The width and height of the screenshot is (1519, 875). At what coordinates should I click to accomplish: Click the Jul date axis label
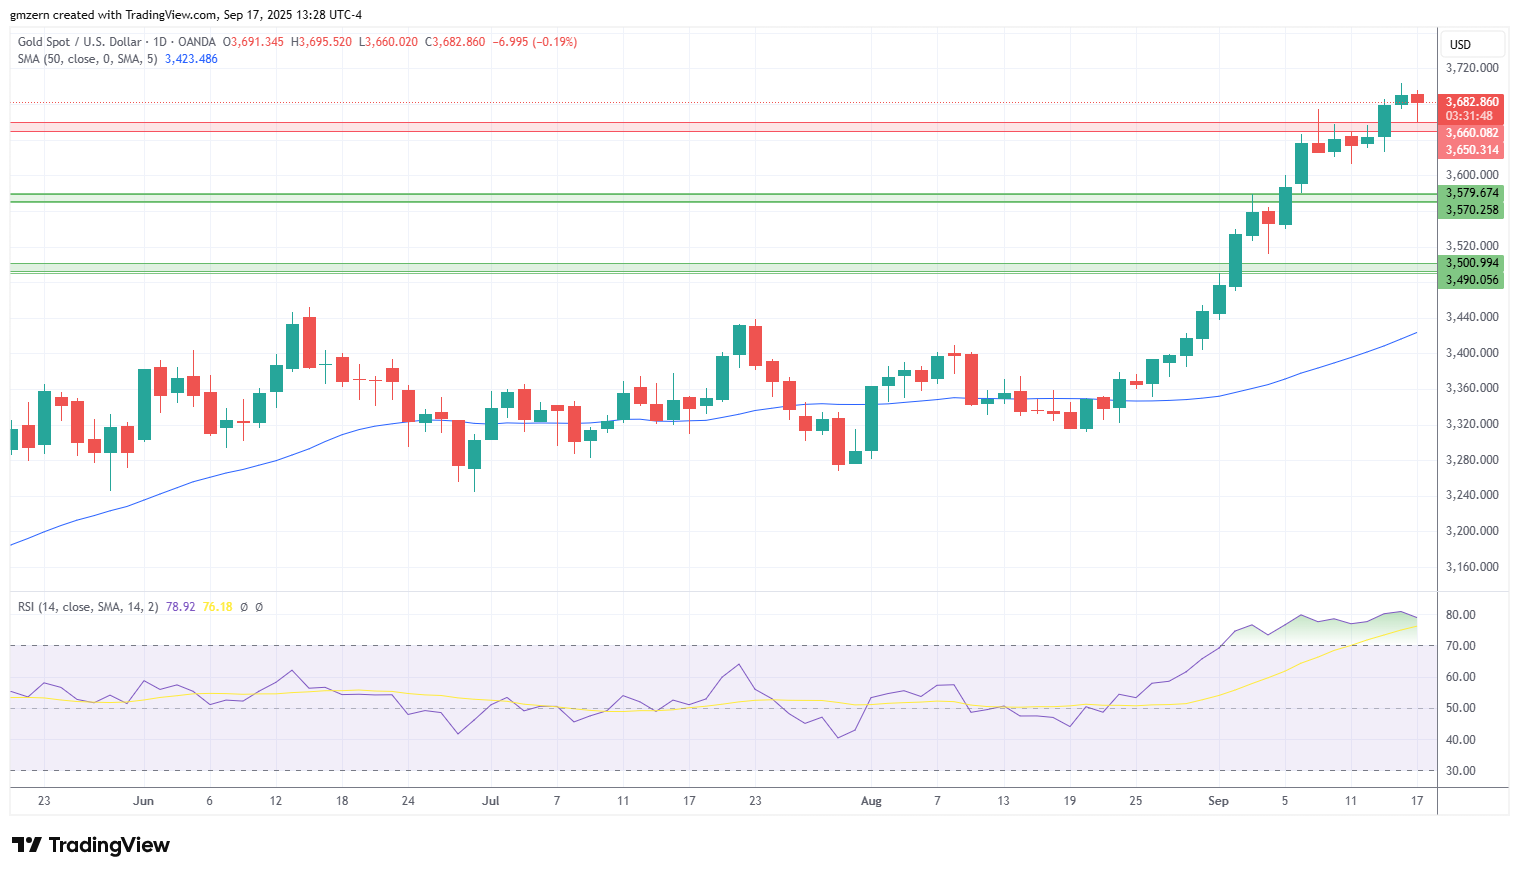pyautogui.click(x=491, y=801)
